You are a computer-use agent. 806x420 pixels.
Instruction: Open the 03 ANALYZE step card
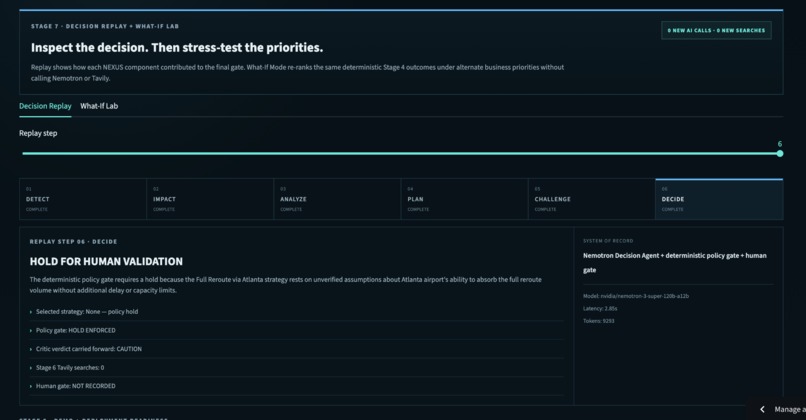point(337,199)
